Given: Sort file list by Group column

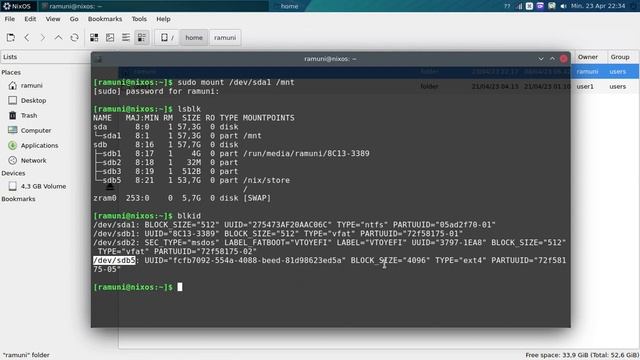Looking at the screenshot, I should [620, 57].
